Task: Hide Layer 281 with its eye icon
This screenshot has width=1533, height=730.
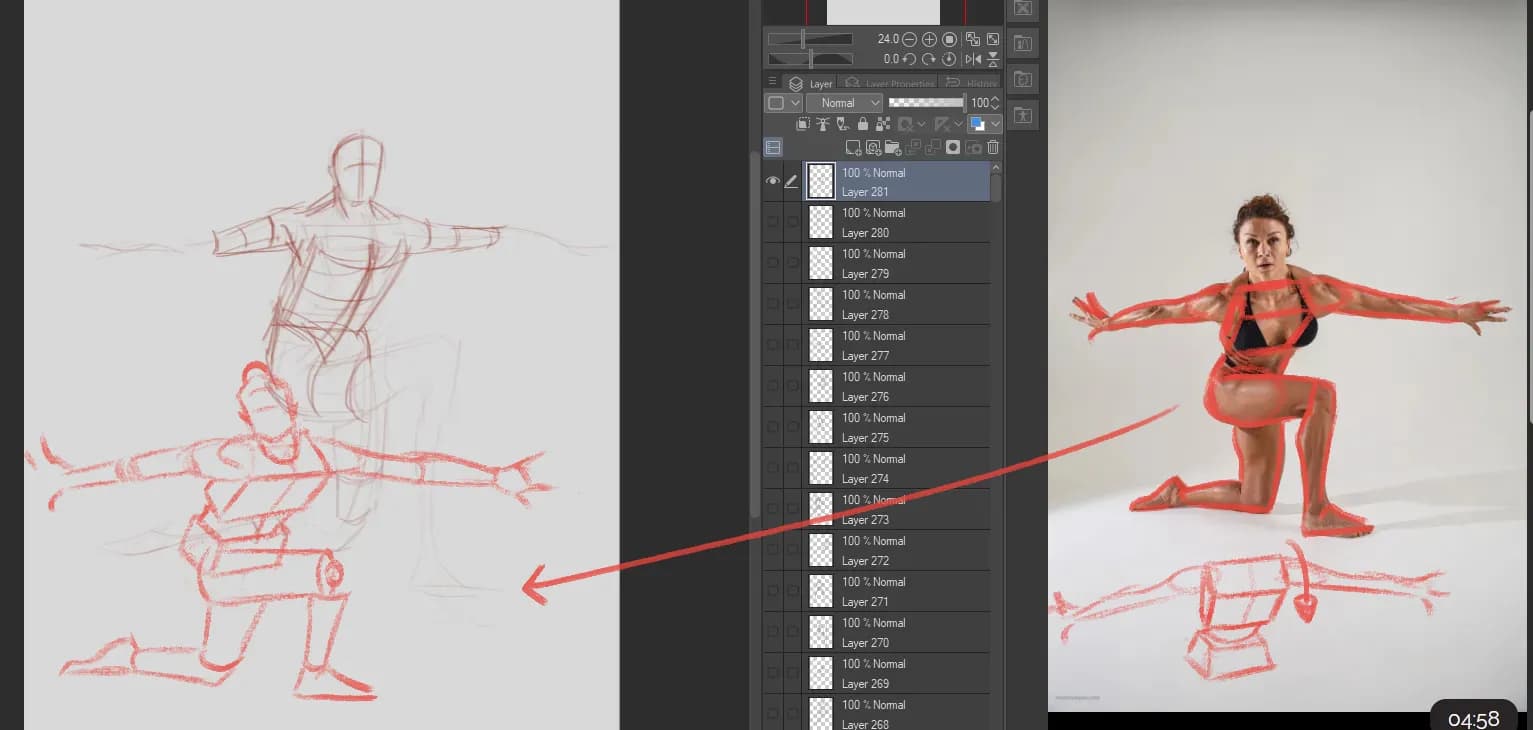Action: point(772,181)
